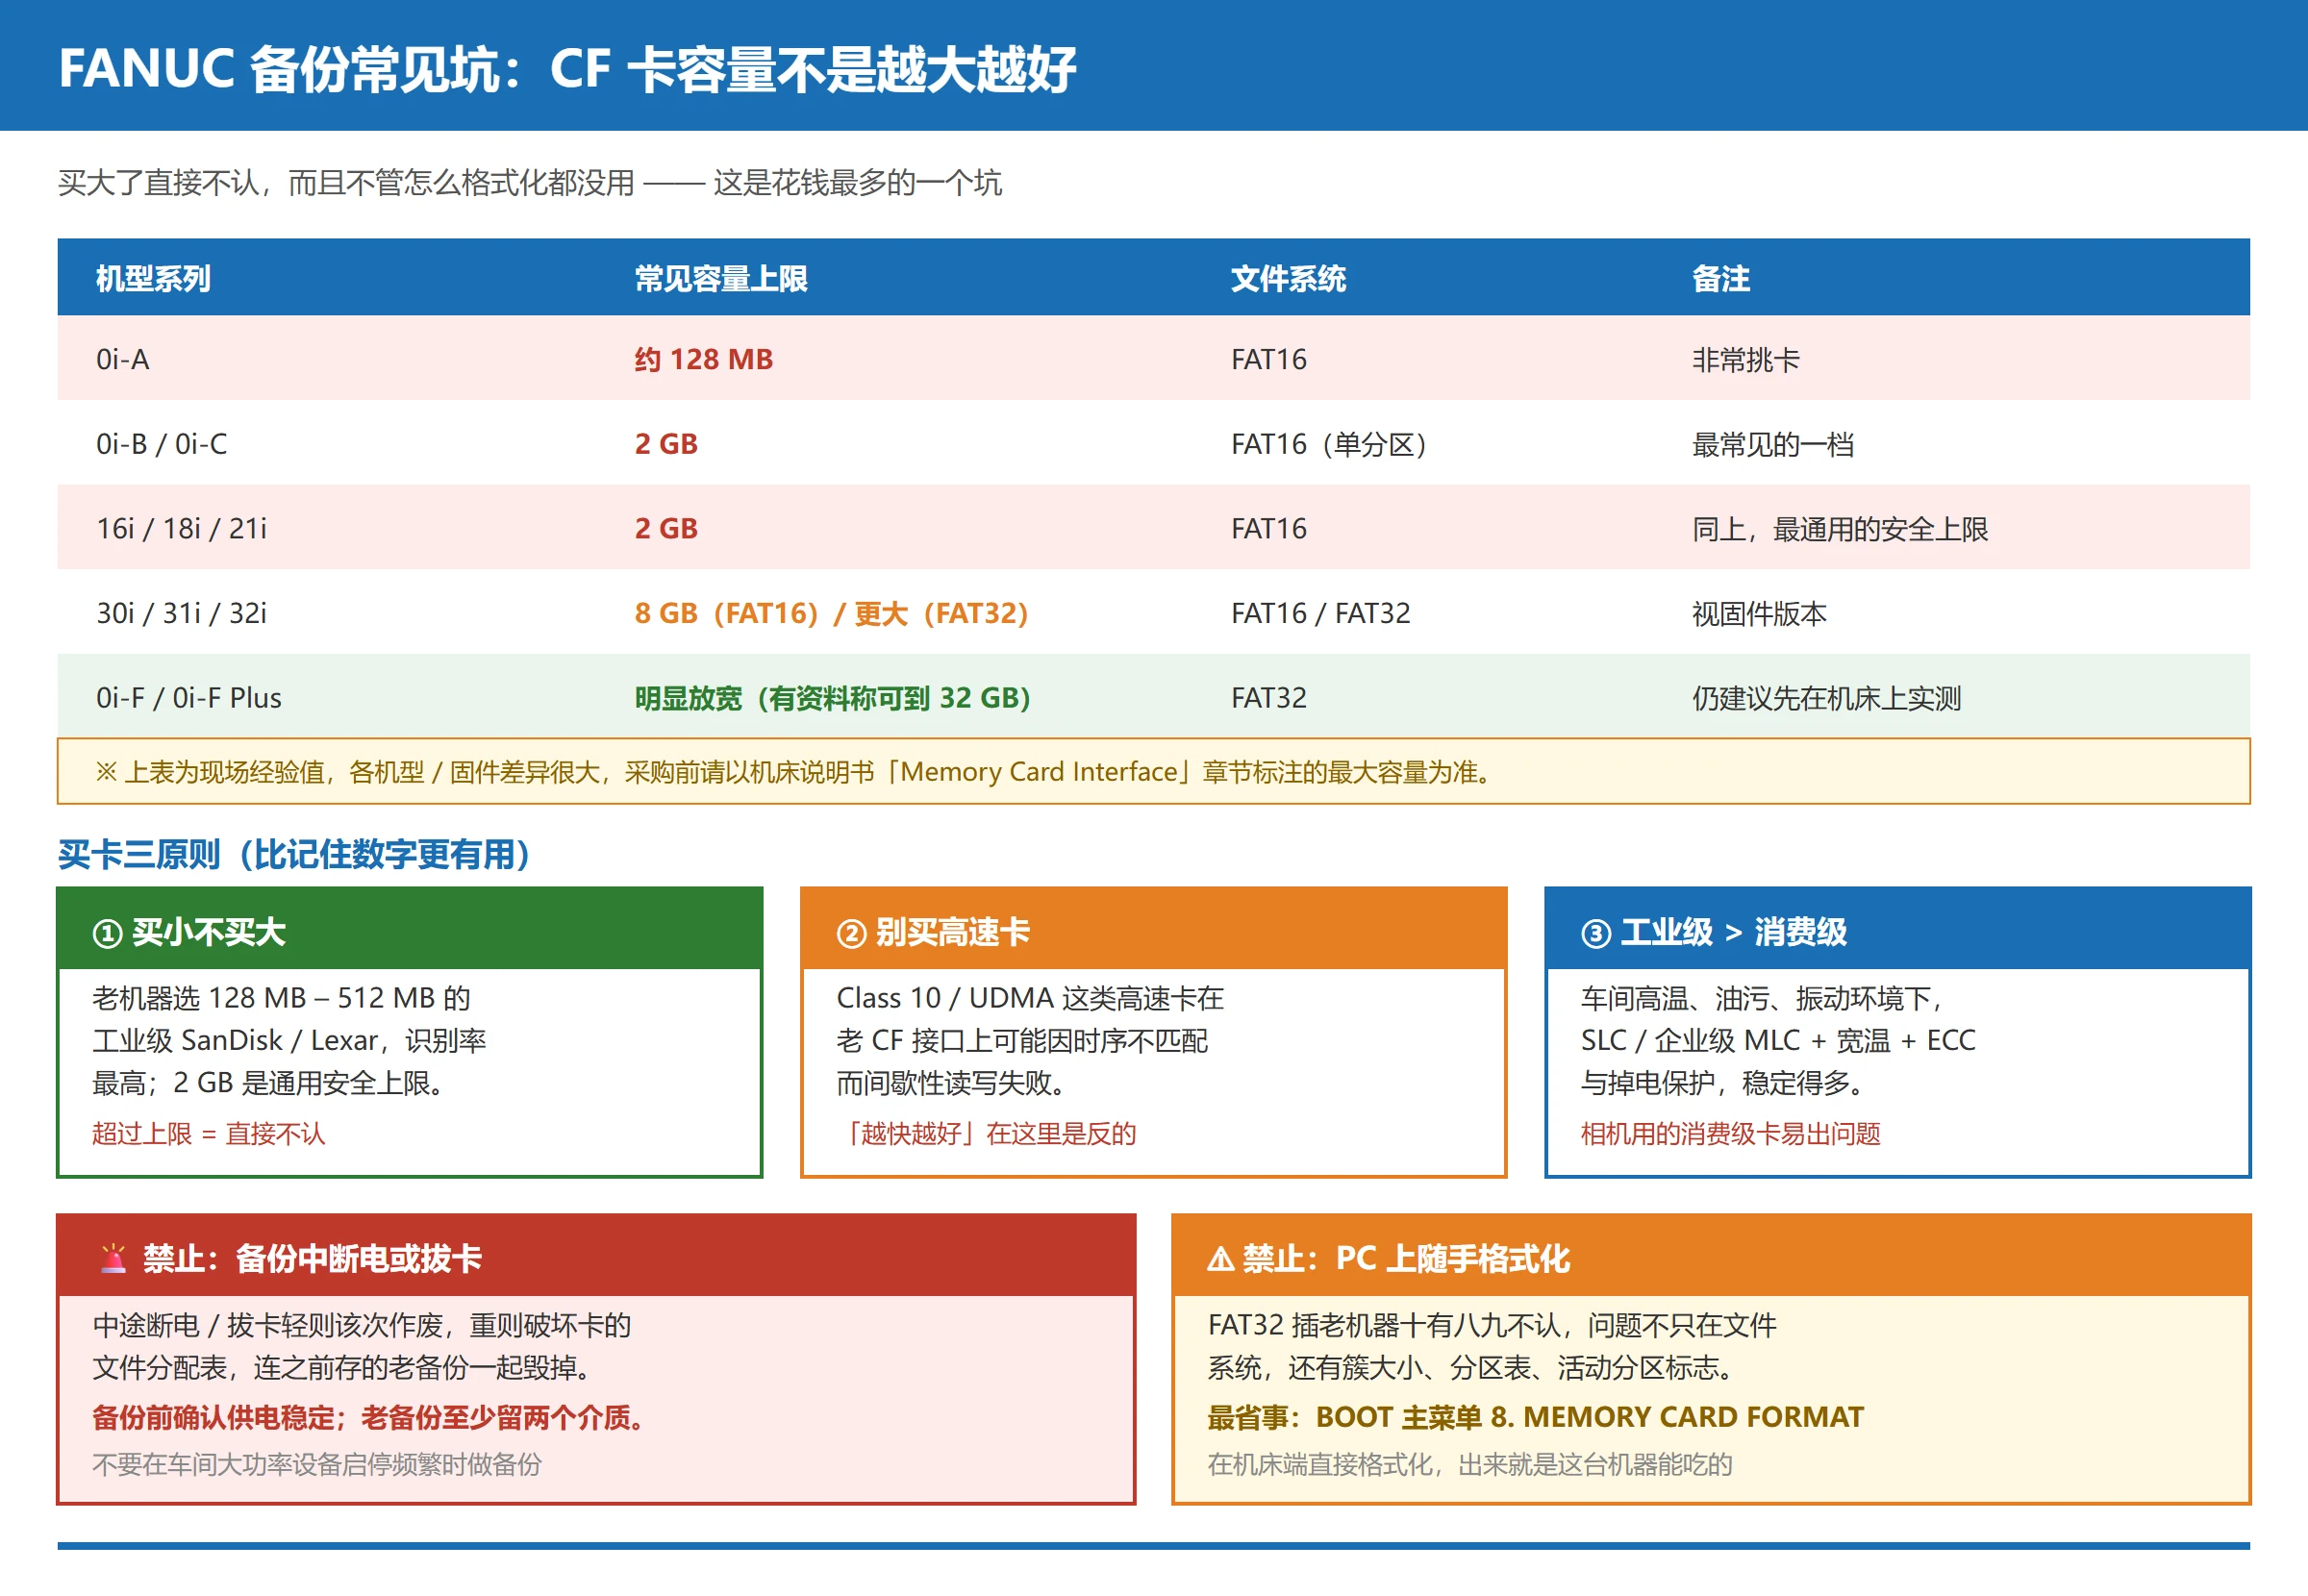Click the red text 相机用的消费级卡易出问题

pyautogui.click(x=1731, y=1133)
